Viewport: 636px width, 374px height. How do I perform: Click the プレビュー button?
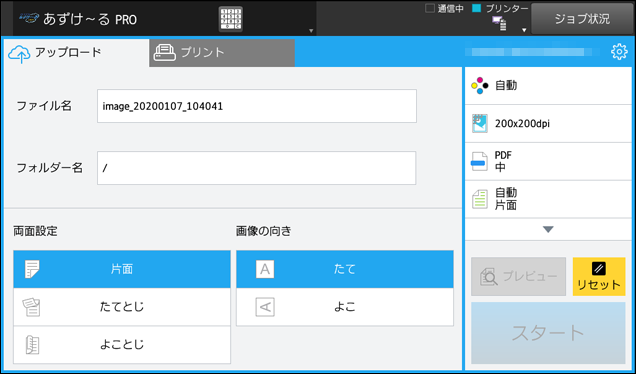pos(518,277)
